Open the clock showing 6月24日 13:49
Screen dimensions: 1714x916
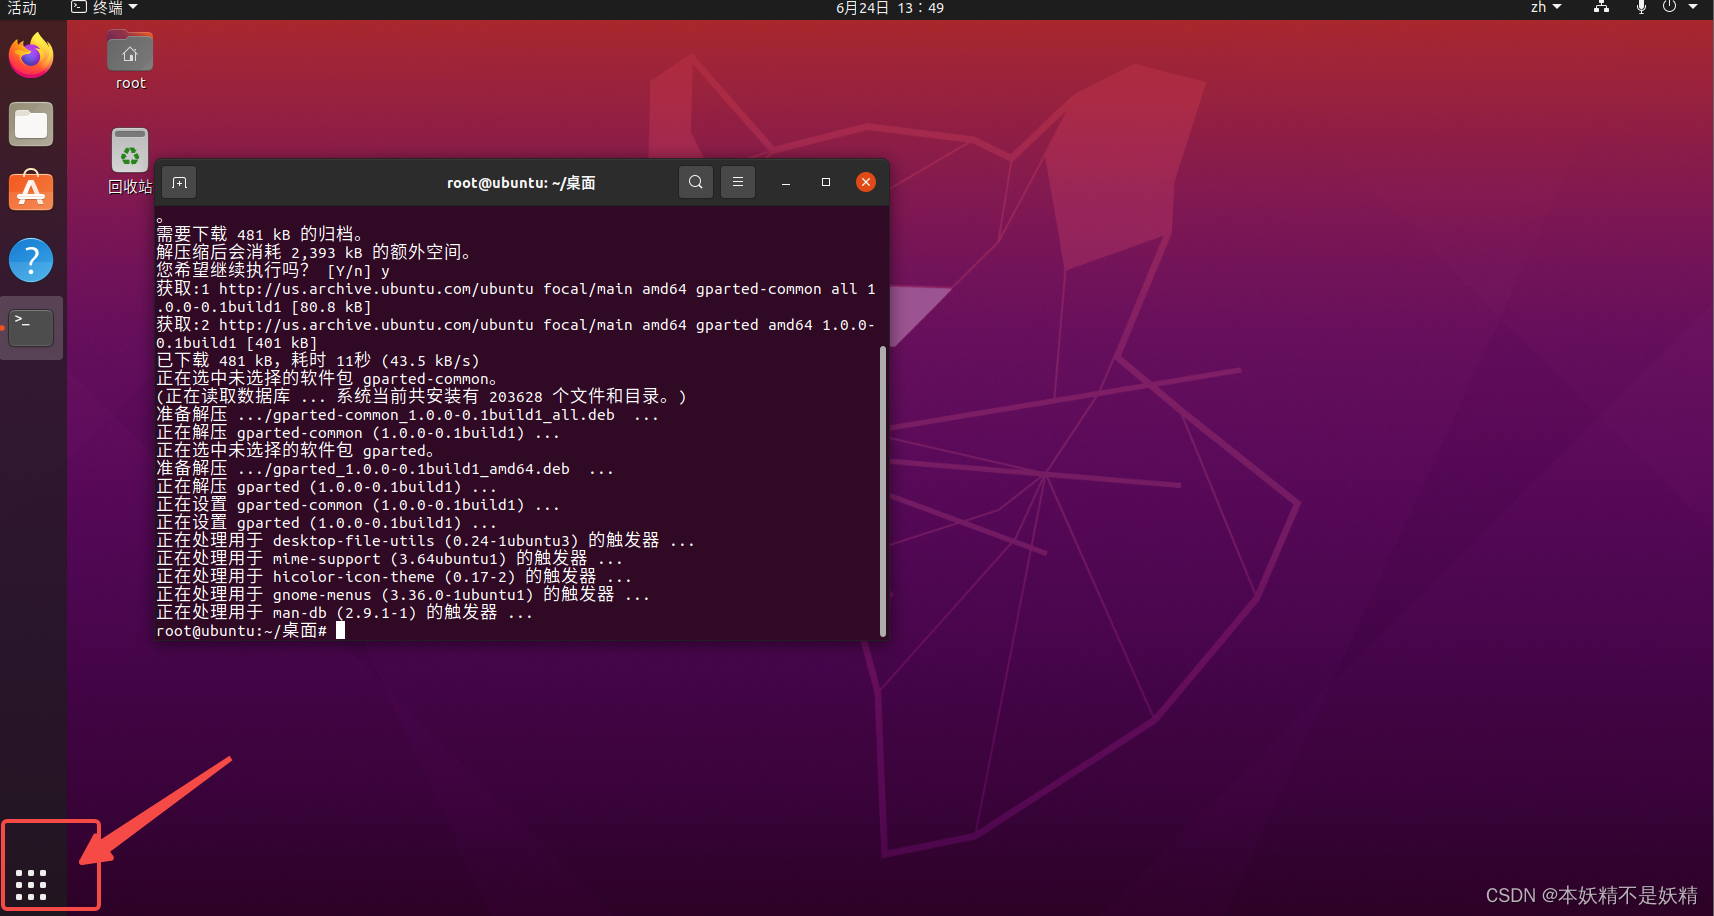(x=890, y=8)
